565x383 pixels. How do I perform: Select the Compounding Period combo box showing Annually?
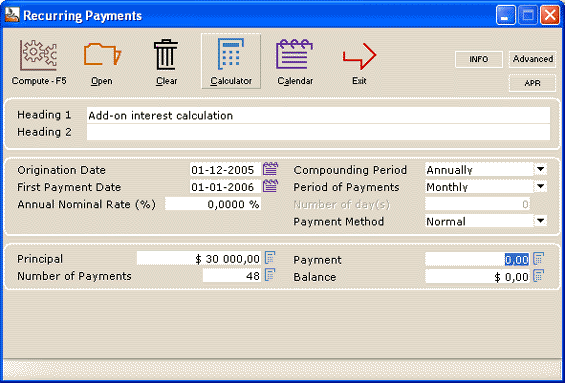486,170
